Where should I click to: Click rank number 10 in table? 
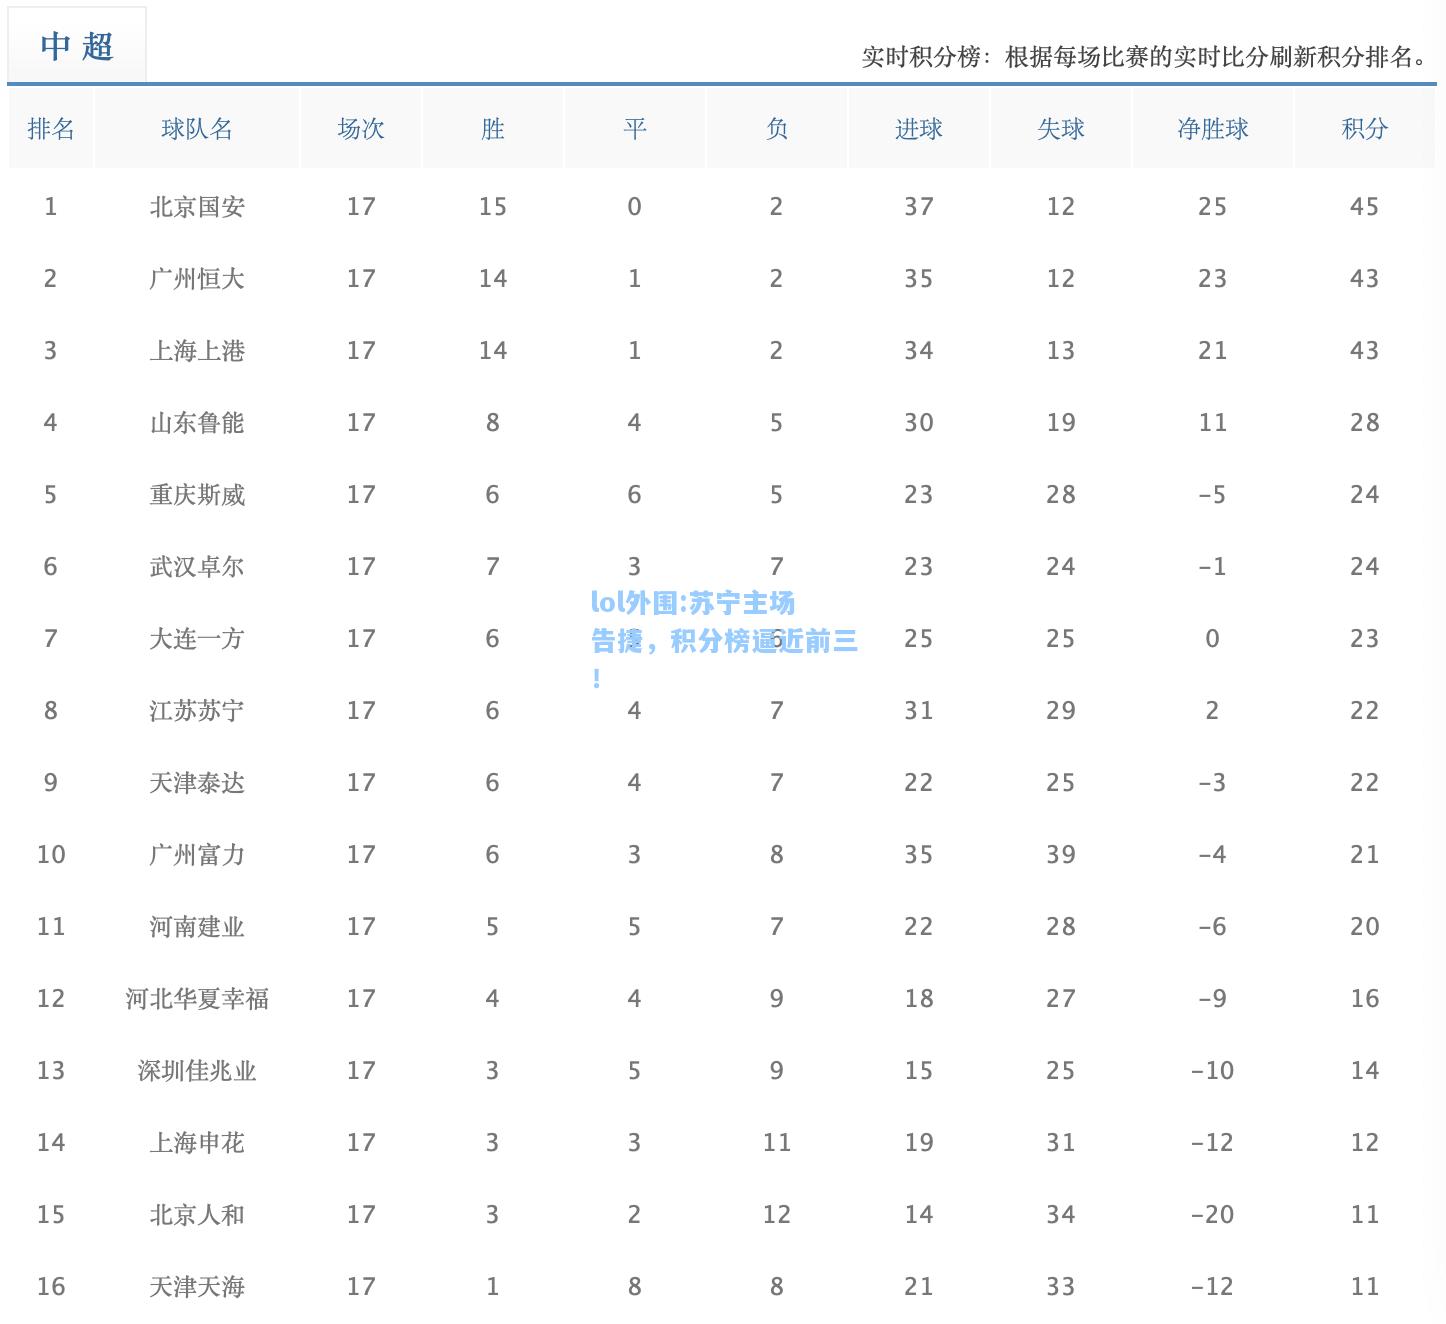coord(51,855)
